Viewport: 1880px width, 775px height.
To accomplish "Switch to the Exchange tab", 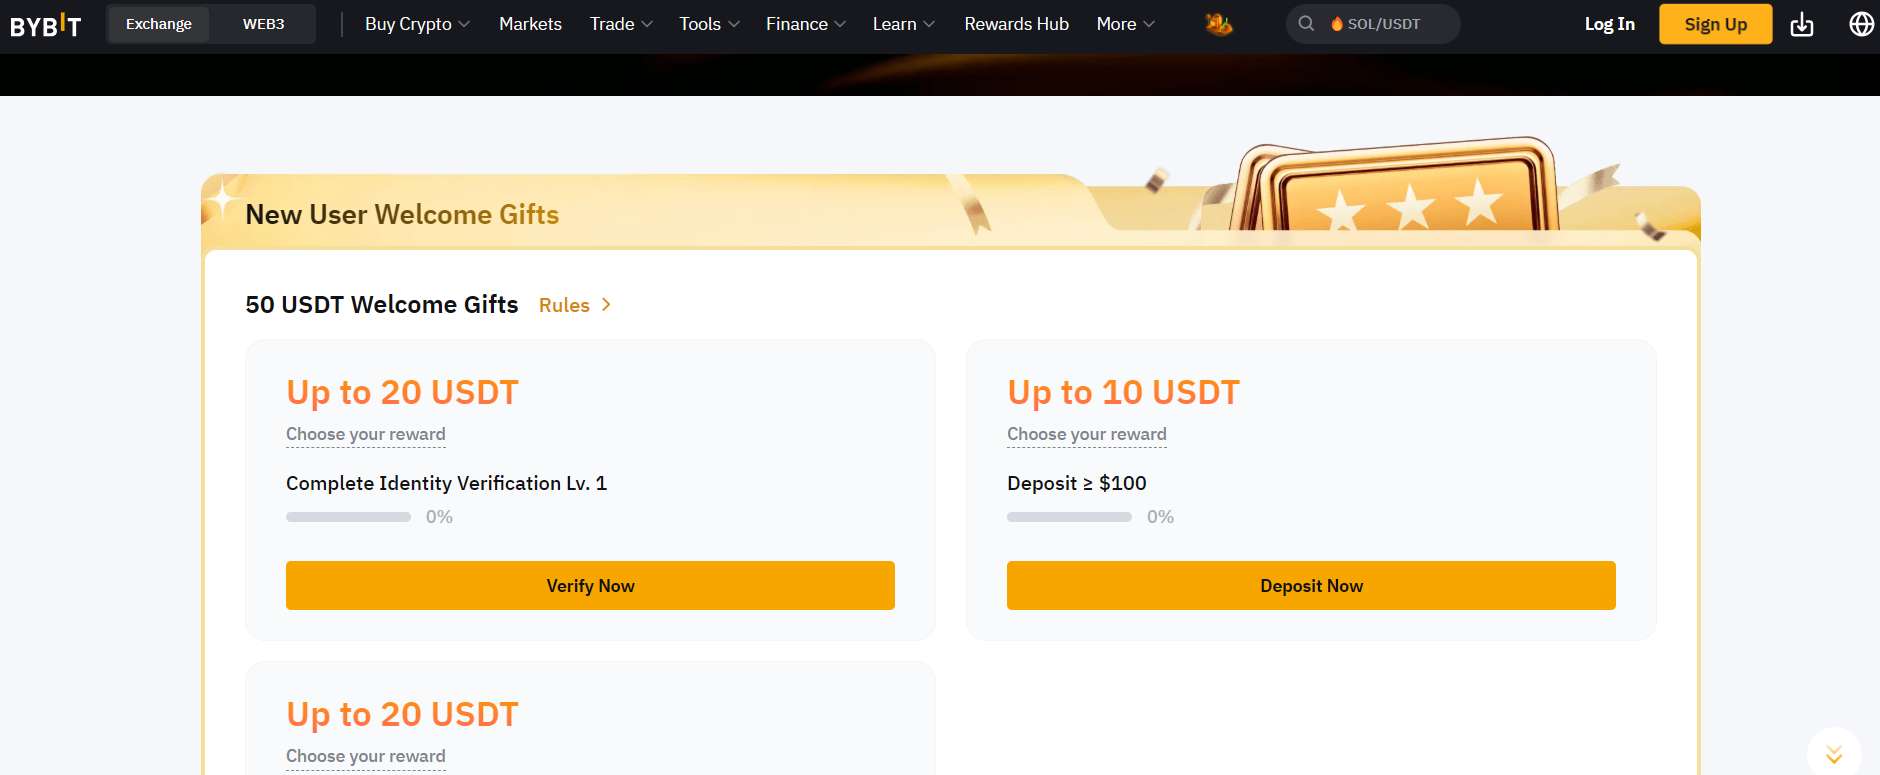I will (x=159, y=24).
